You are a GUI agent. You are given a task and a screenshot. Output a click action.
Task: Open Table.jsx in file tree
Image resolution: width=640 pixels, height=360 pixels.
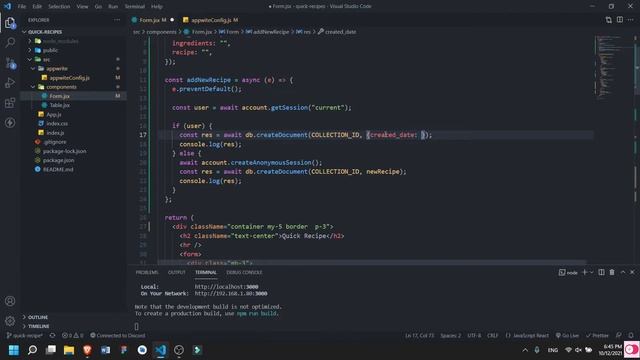60,105
